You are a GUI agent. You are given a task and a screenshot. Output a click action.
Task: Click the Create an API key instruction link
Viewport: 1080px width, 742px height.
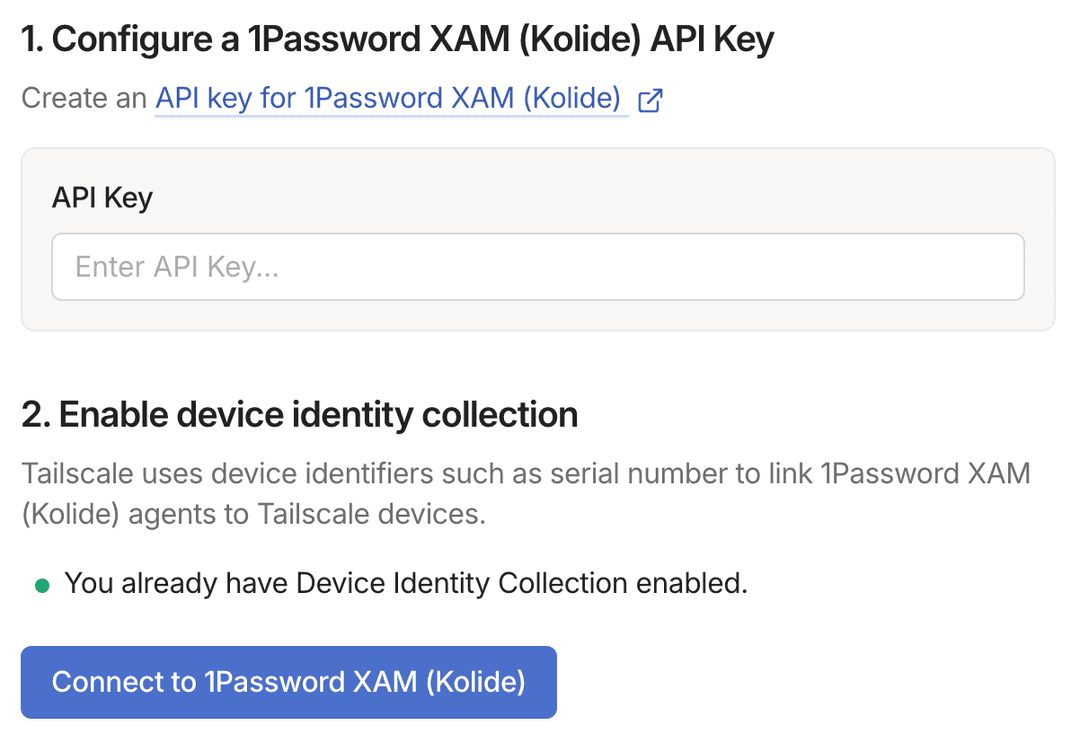390,98
